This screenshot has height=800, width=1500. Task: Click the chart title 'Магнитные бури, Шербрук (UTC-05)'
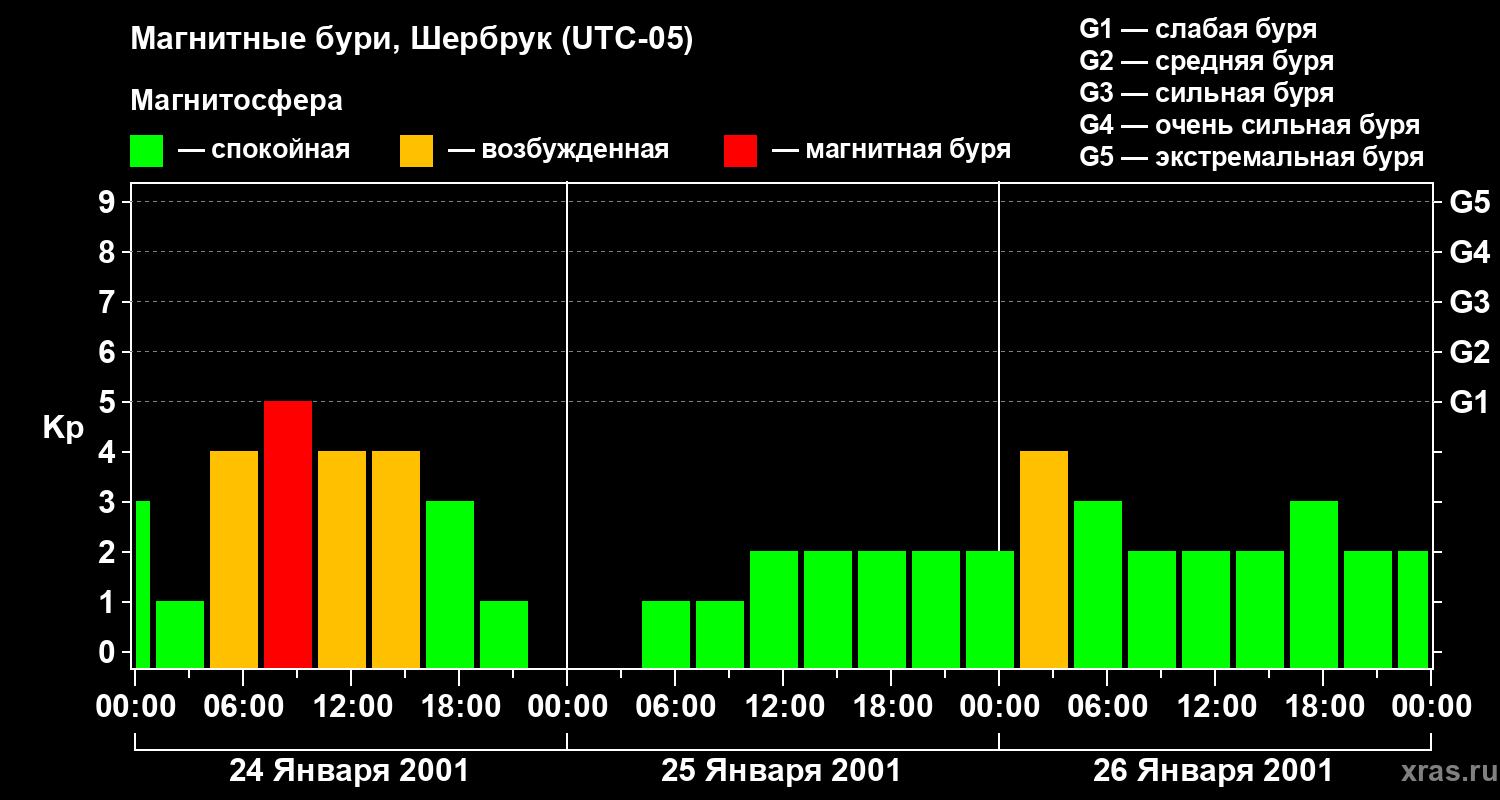pos(411,40)
